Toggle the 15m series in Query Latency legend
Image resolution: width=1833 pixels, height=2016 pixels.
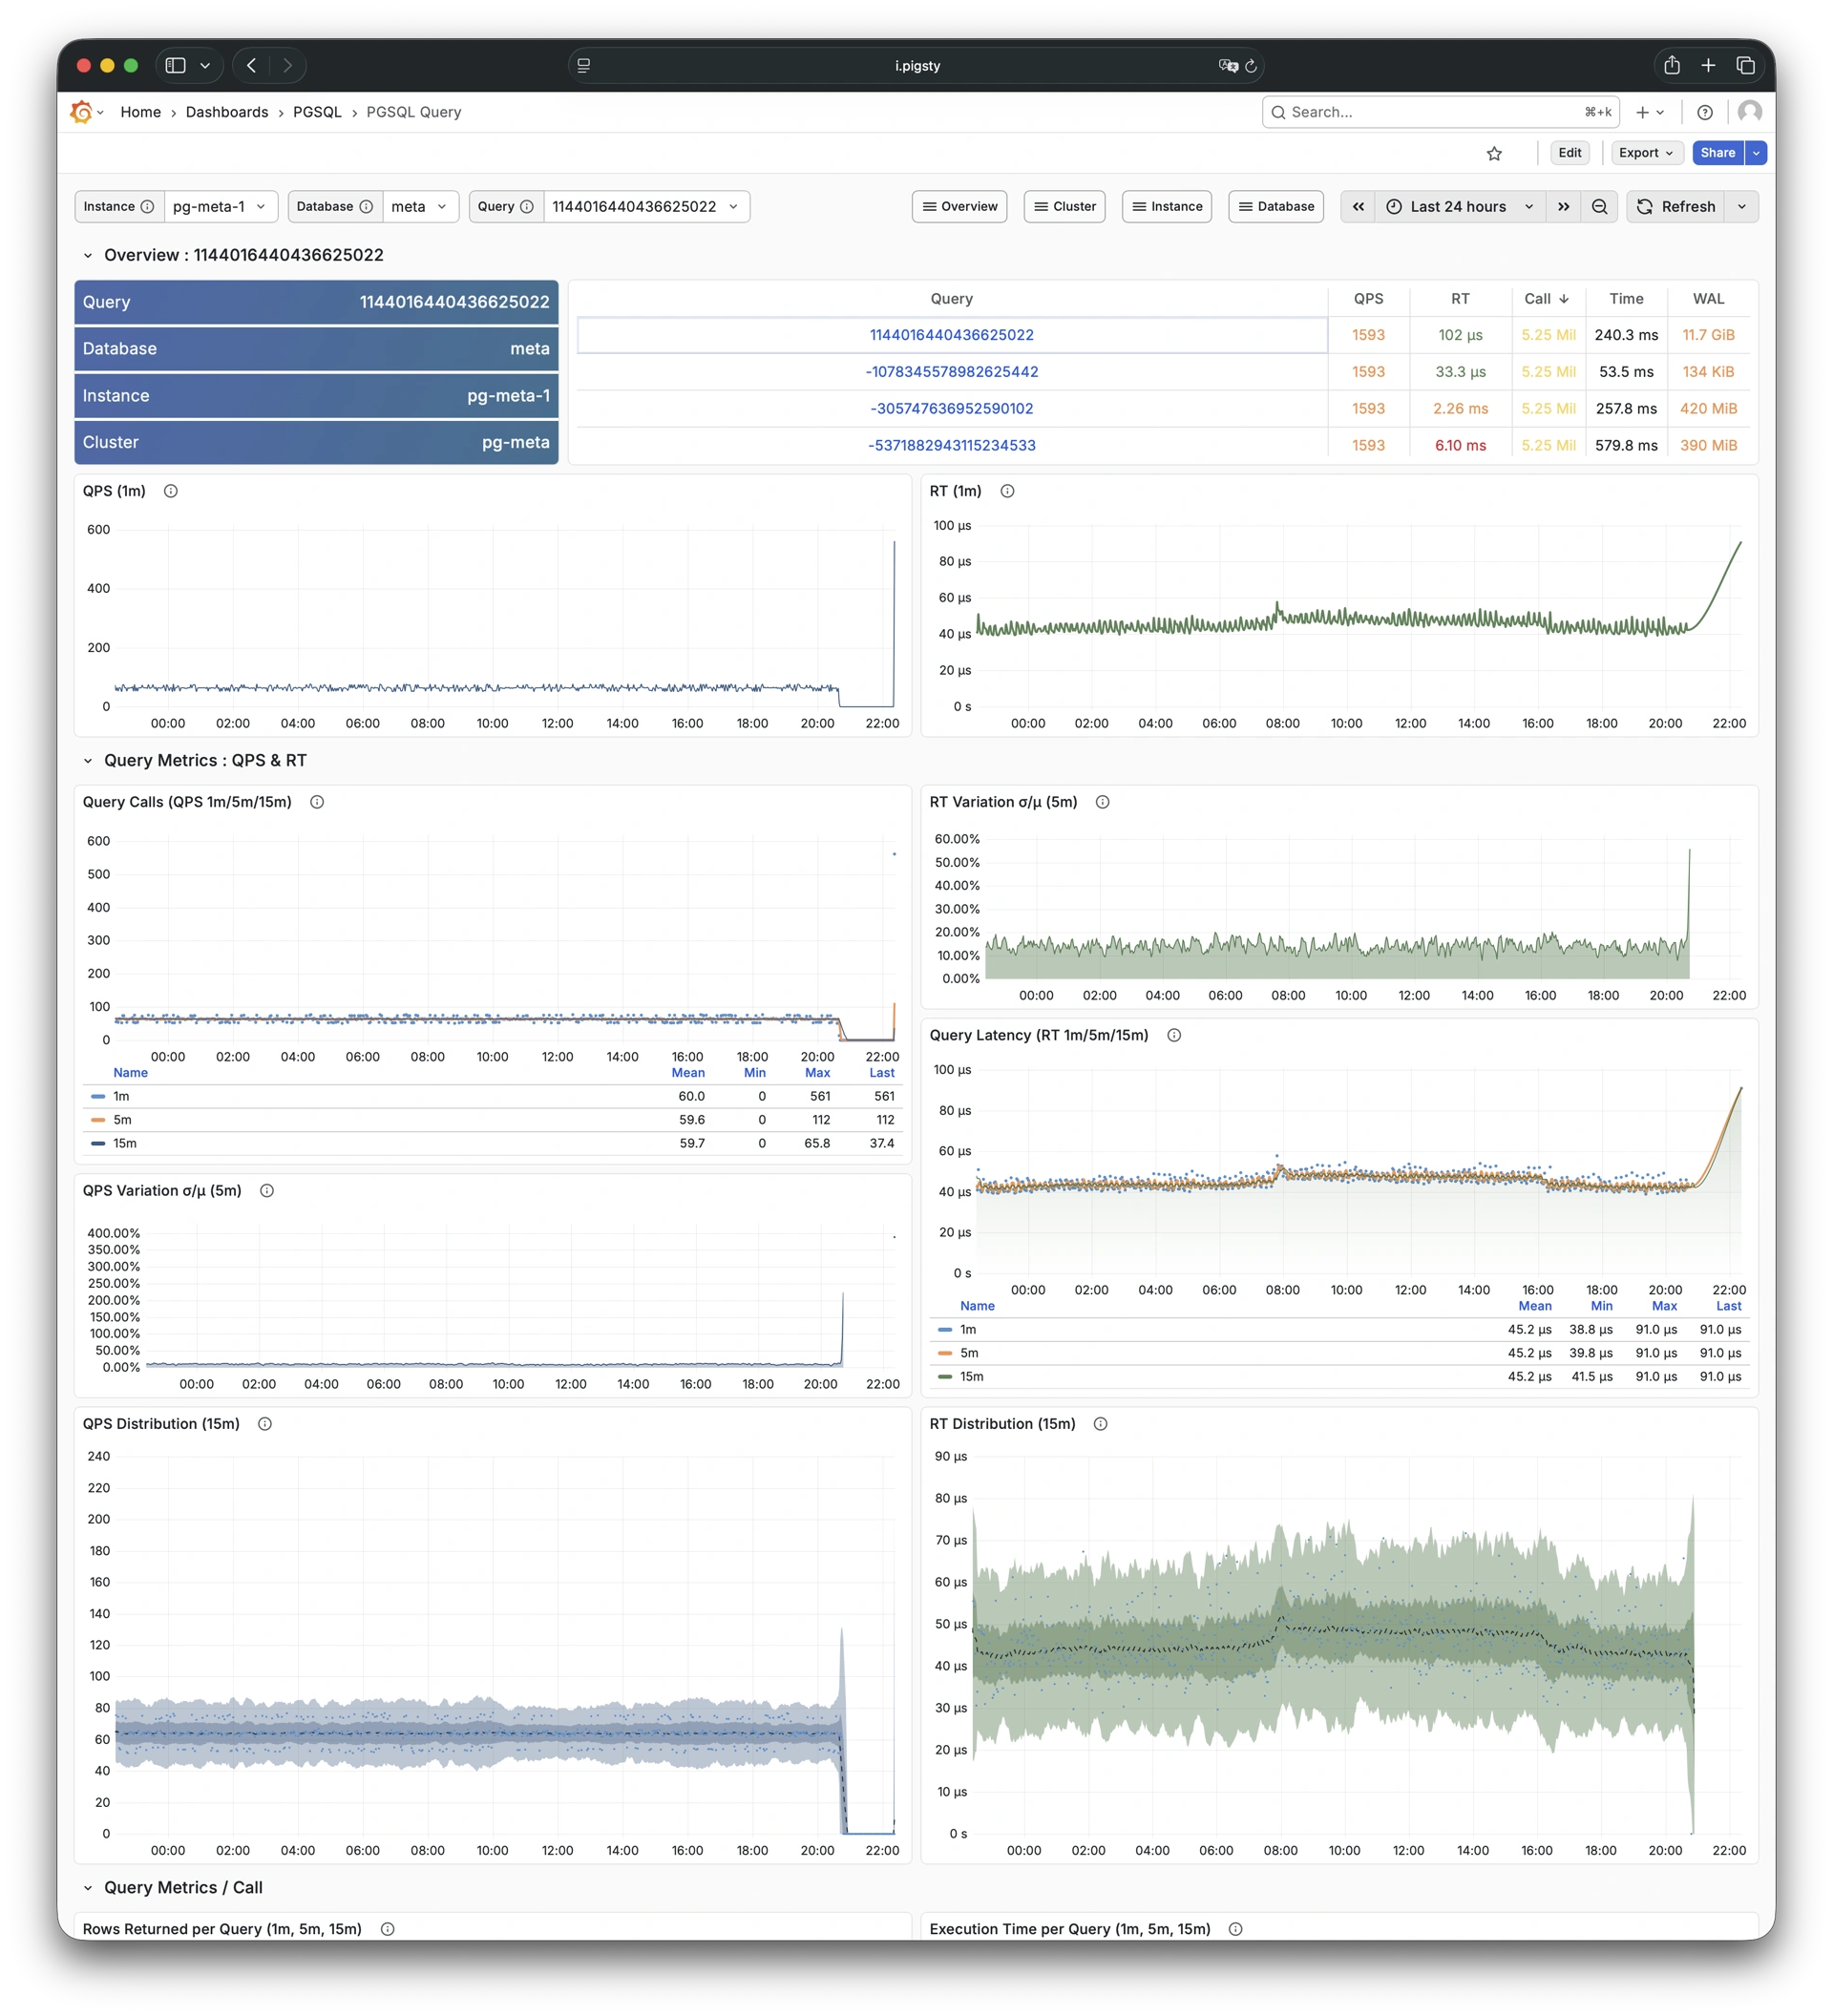pos(968,1376)
